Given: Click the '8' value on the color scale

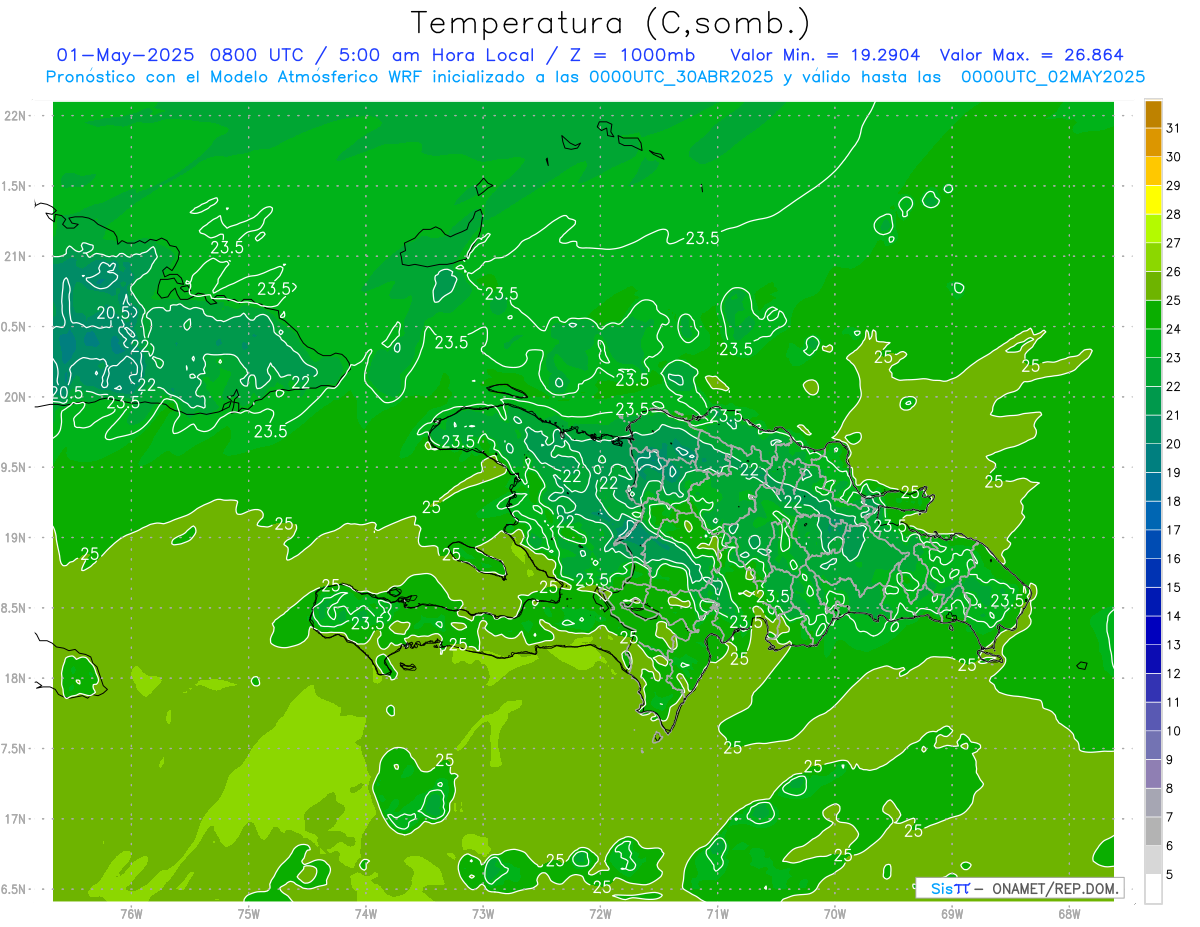Looking at the screenshot, I should click(1170, 788).
